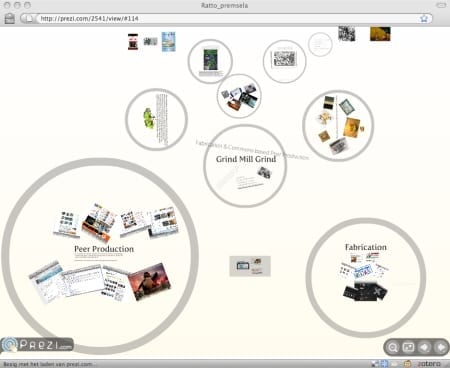
Task: Select the Grind Mill Grind frame title
Action: click(246, 159)
